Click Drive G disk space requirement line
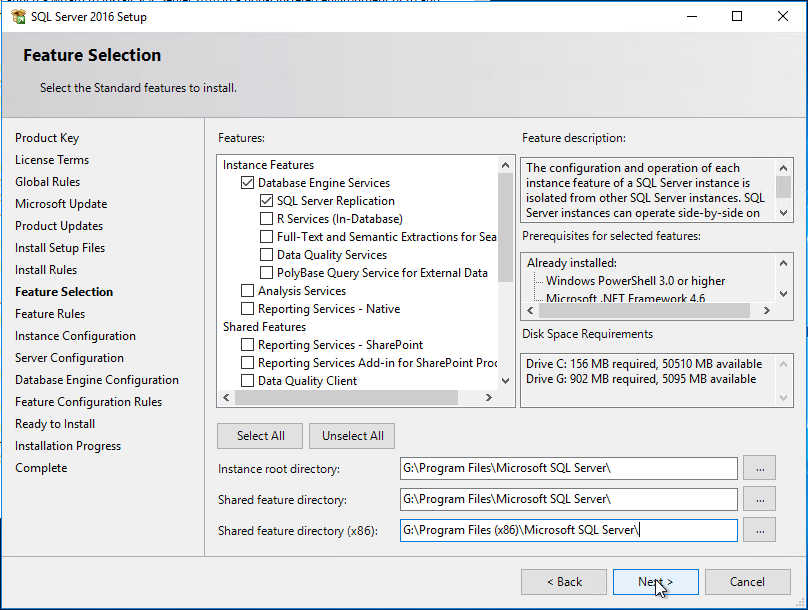The width and height of the screenshot is (808, 610). pos(641,379)
